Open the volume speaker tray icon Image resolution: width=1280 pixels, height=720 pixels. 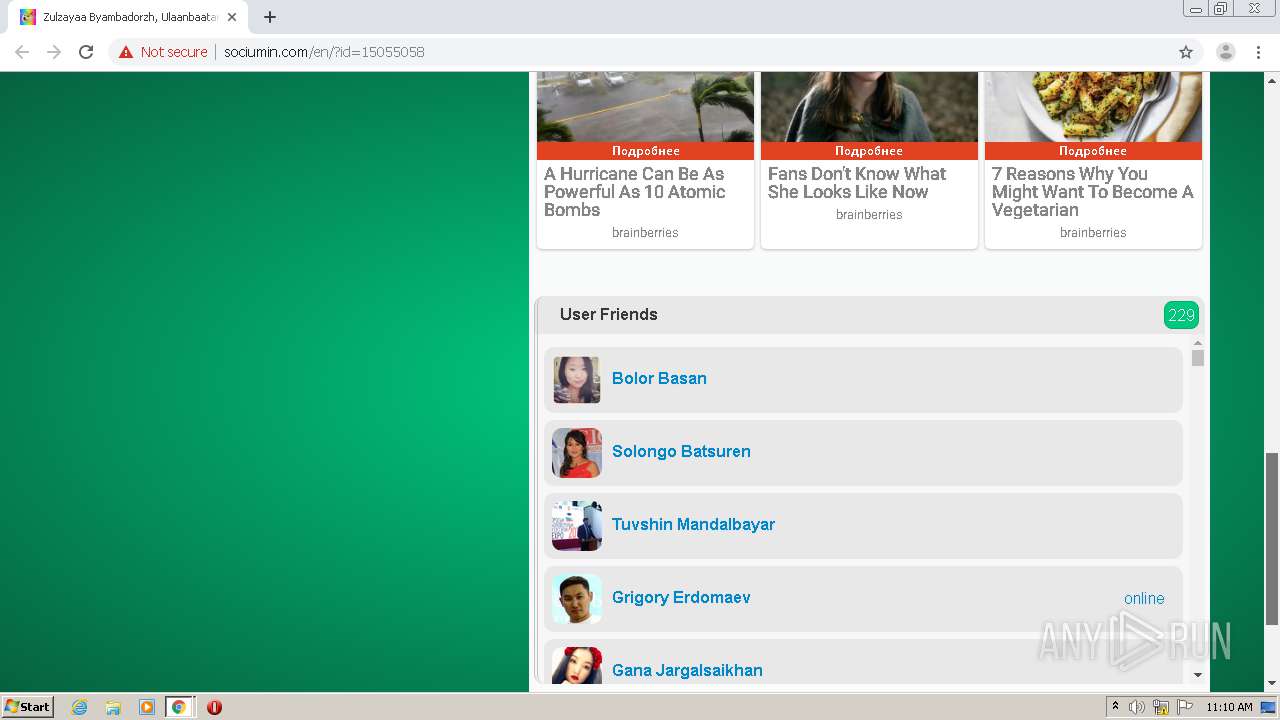[x=1137, y=707]
